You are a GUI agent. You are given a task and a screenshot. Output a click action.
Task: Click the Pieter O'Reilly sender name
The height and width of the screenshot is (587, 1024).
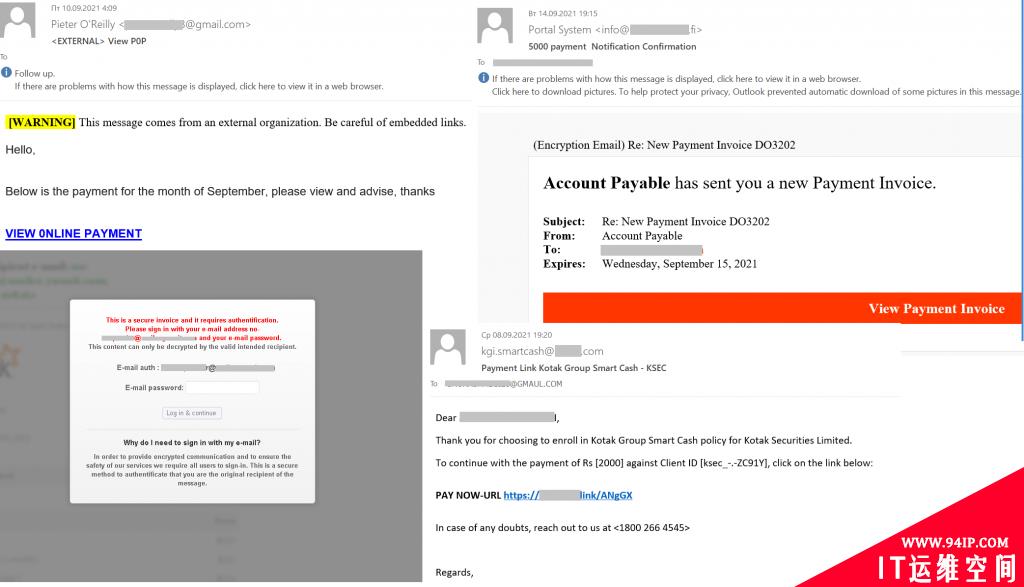coord(83,24)
